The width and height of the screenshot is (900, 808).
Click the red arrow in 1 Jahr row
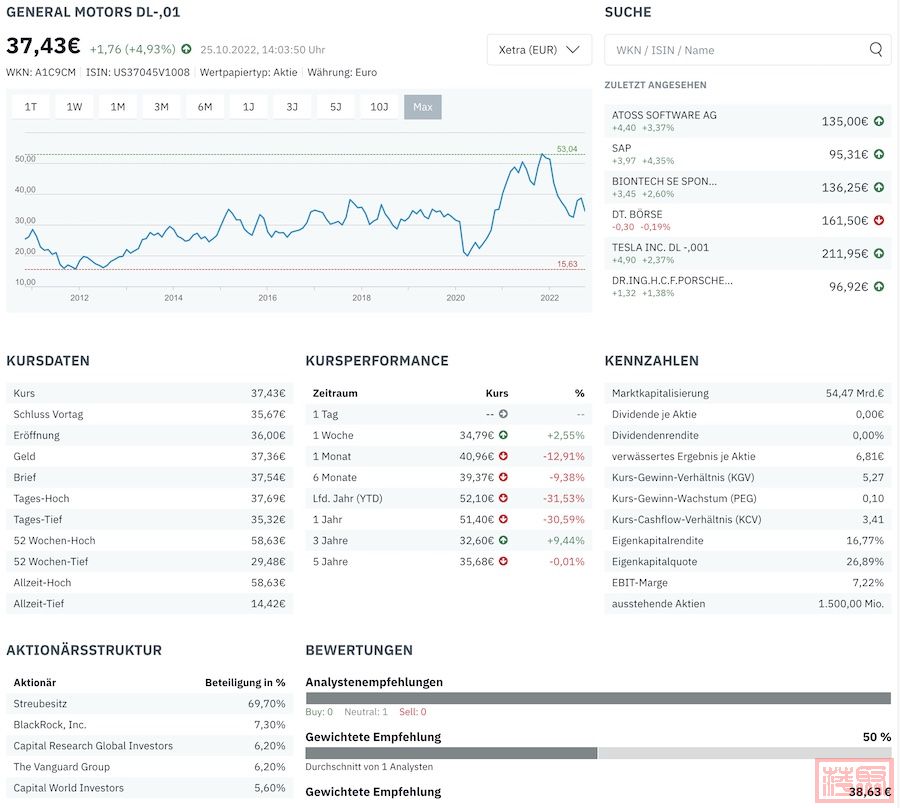tap(503, 519)
